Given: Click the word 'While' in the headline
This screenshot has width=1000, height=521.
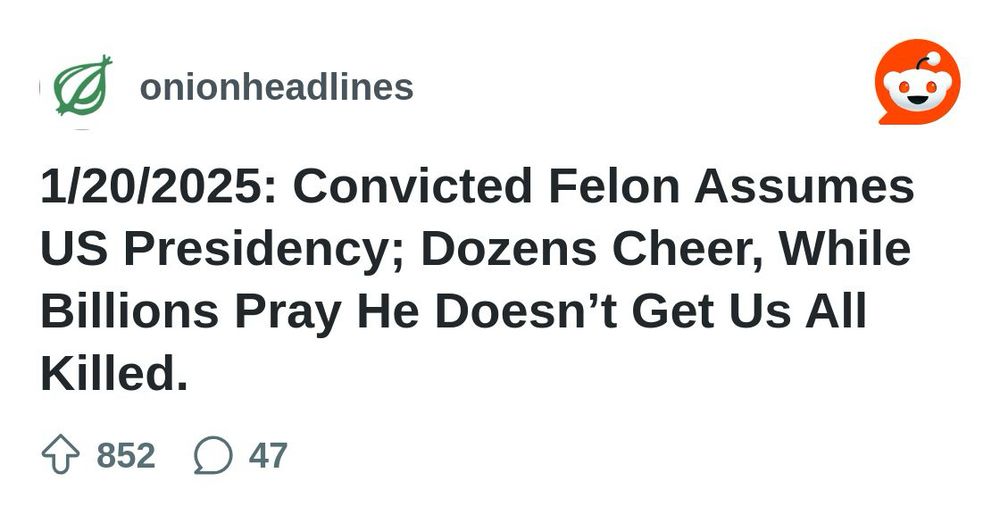Looking at the screenshot, I should click(x=850, y=249).
